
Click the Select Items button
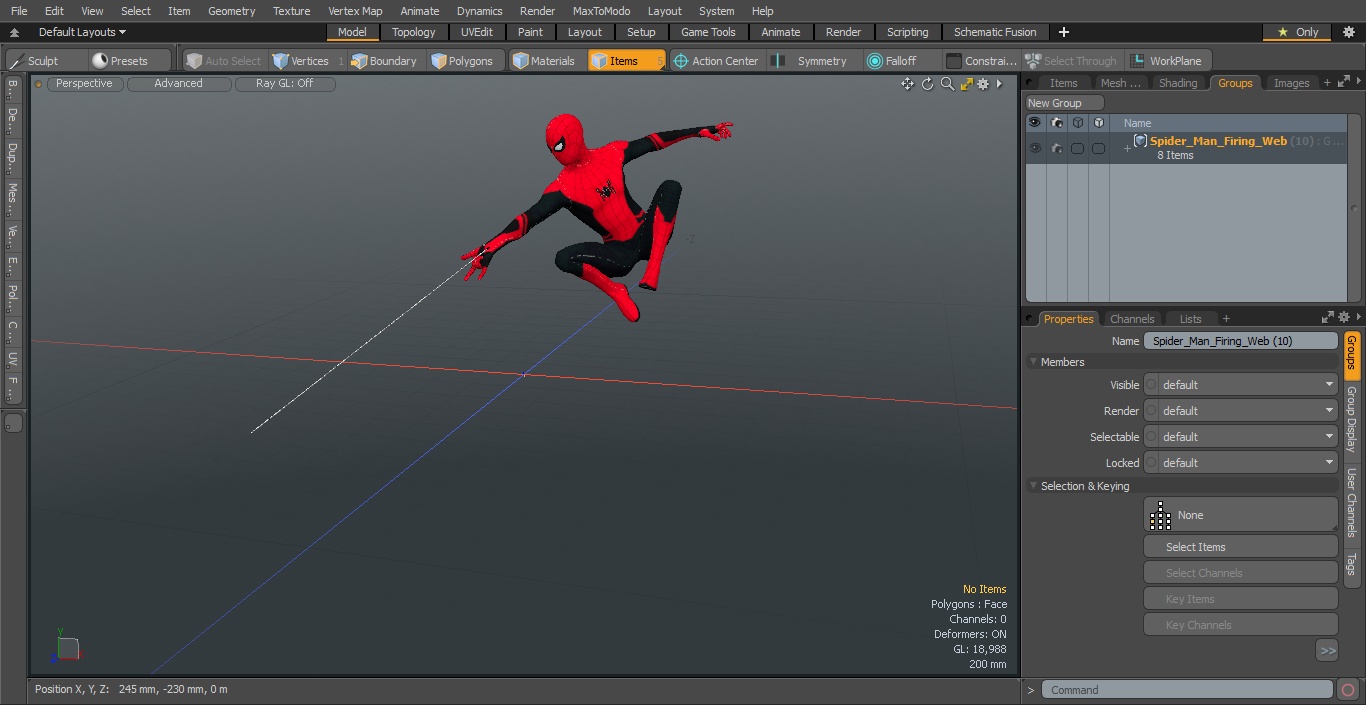[x=1240, y=547]
